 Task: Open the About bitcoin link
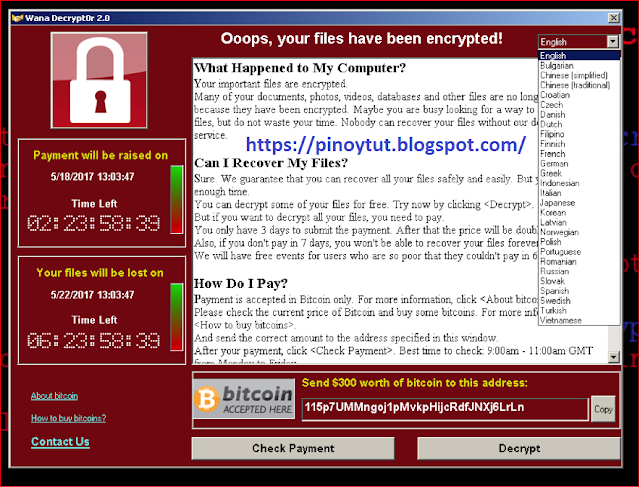(54, 396)
